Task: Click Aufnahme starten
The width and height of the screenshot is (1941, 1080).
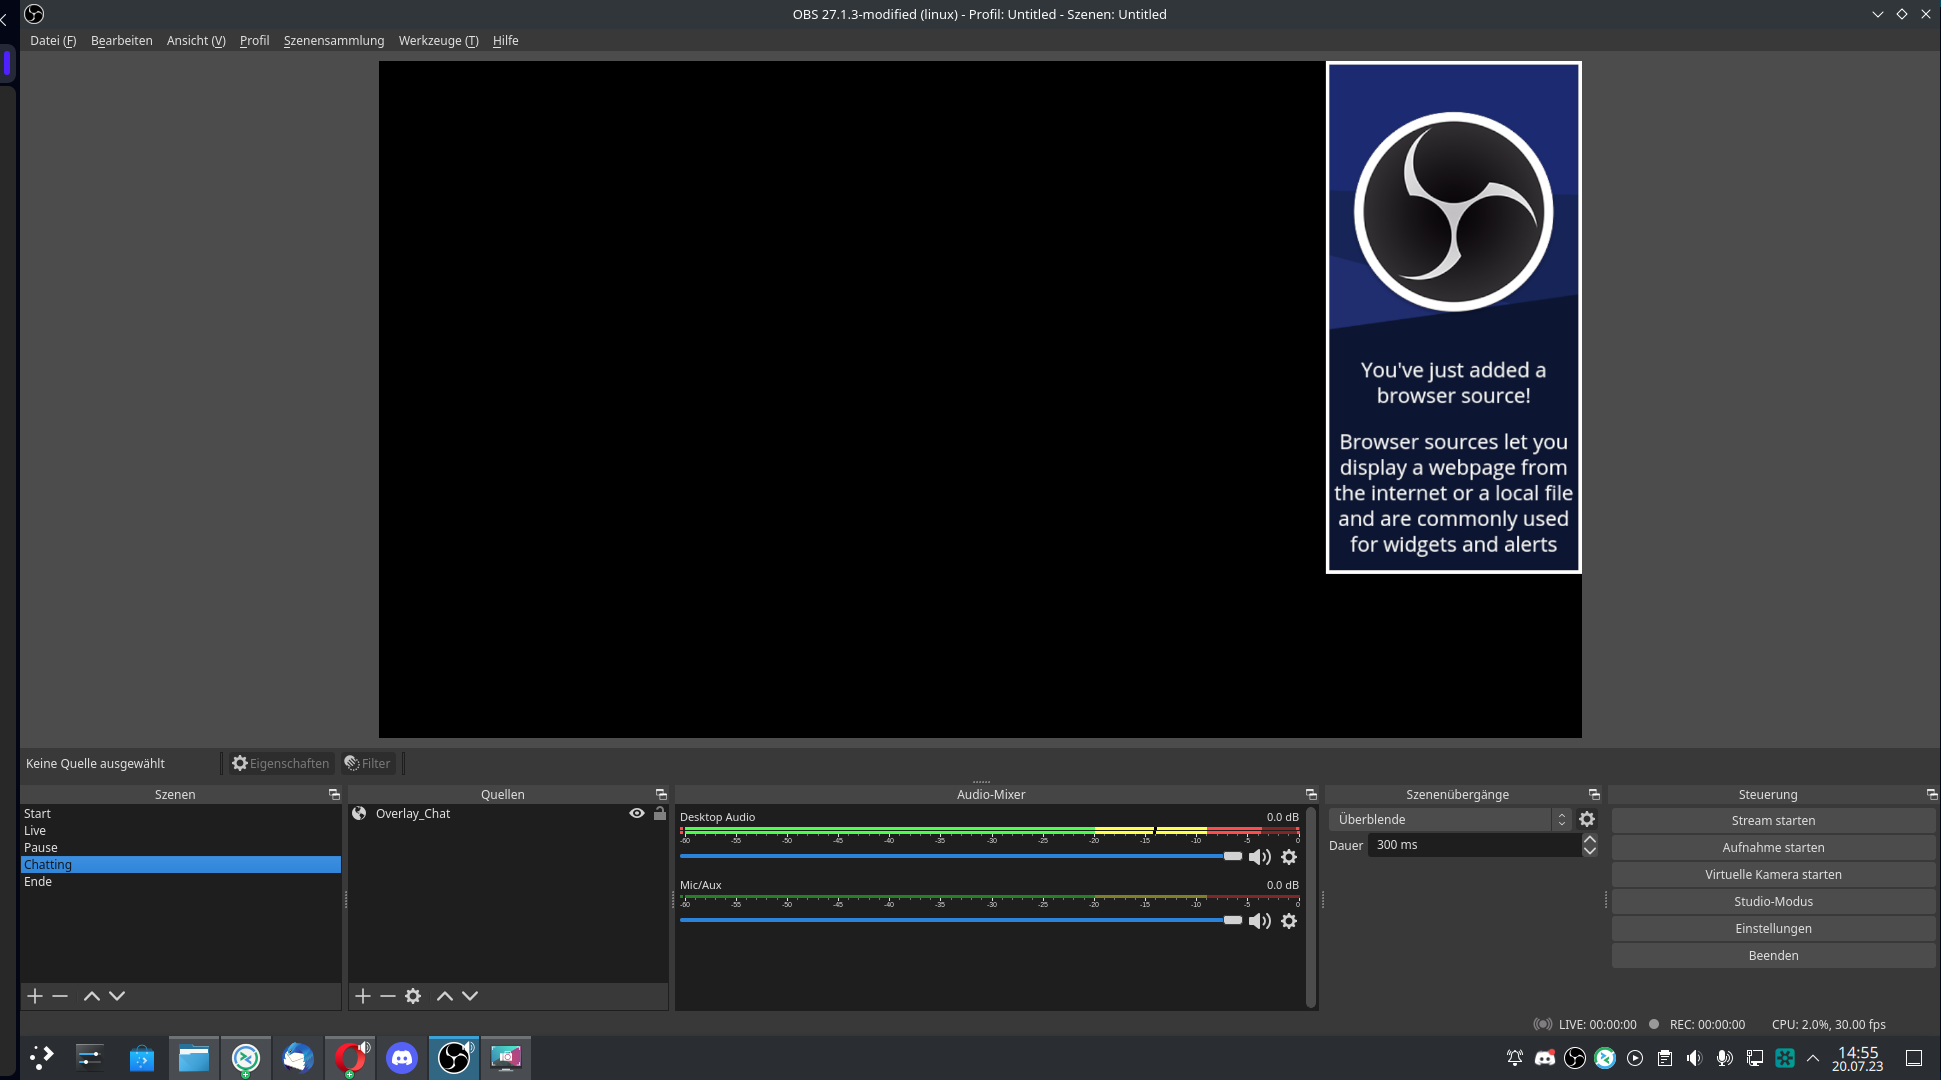Action: pos(1773,847)
